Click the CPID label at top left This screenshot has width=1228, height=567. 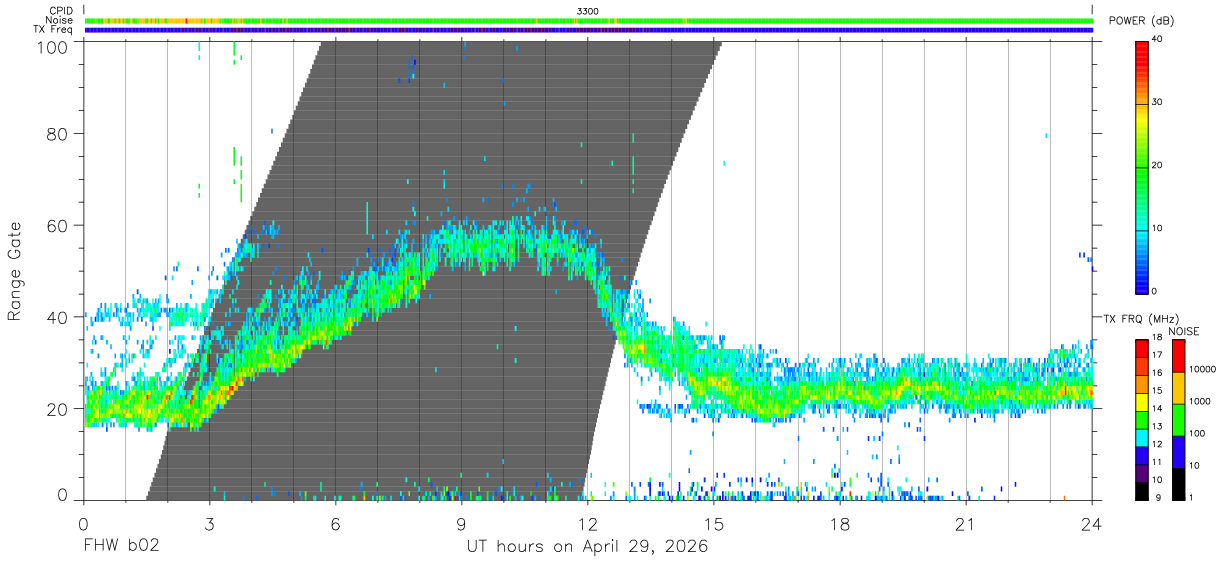(59, 11)
